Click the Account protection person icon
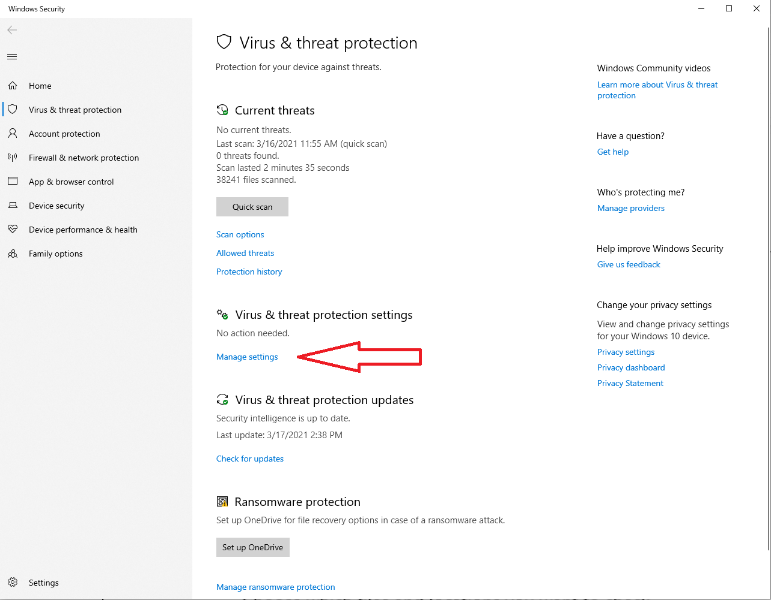The height and width of the screenshot is (600, 771). pos(13,133)
